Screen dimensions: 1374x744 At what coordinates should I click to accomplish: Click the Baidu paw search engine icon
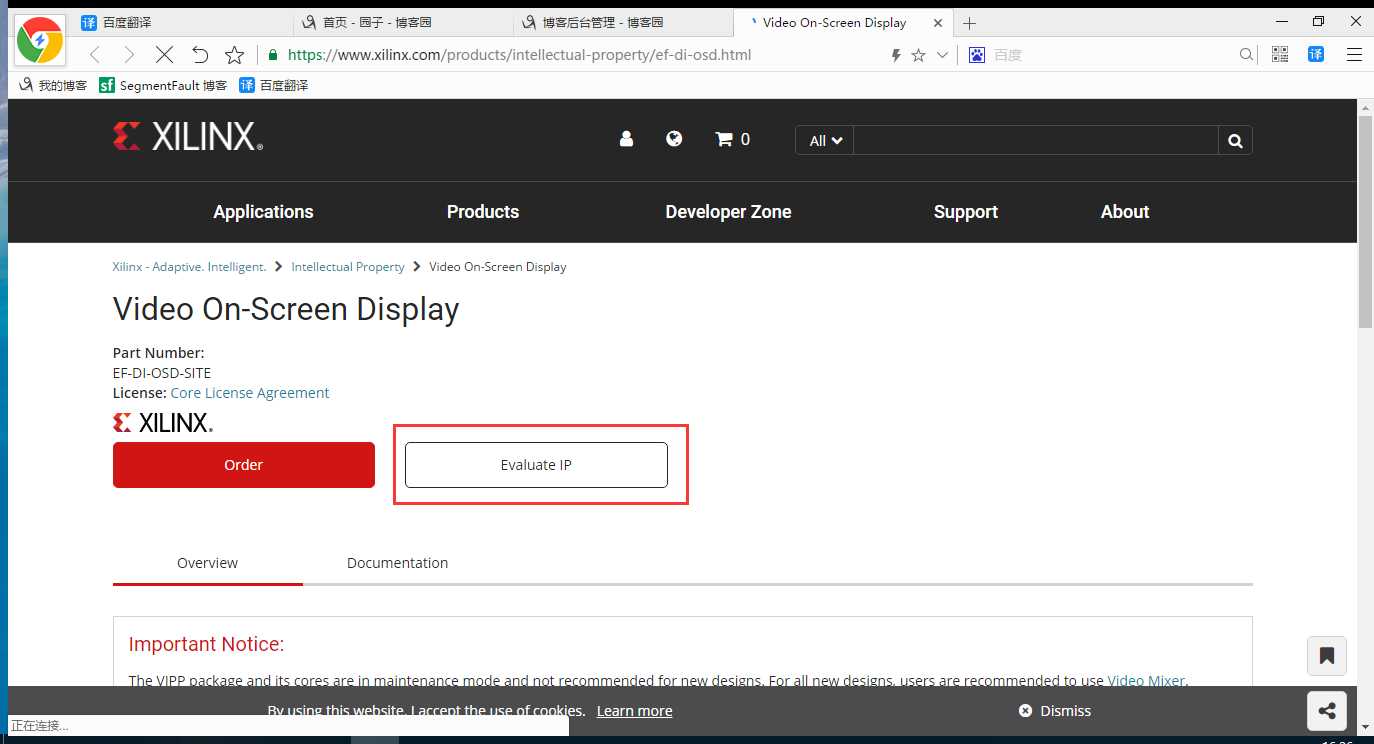[x=976, y=55]
